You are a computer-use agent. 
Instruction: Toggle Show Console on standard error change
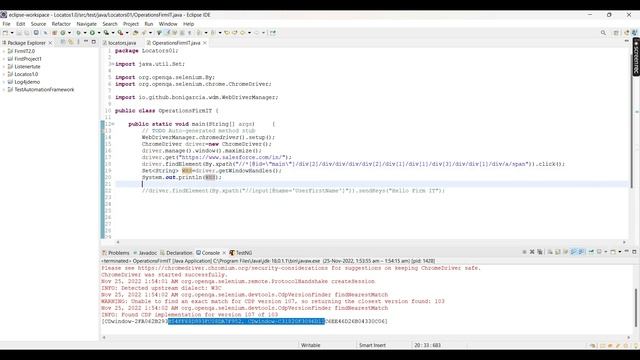[581, 252]
